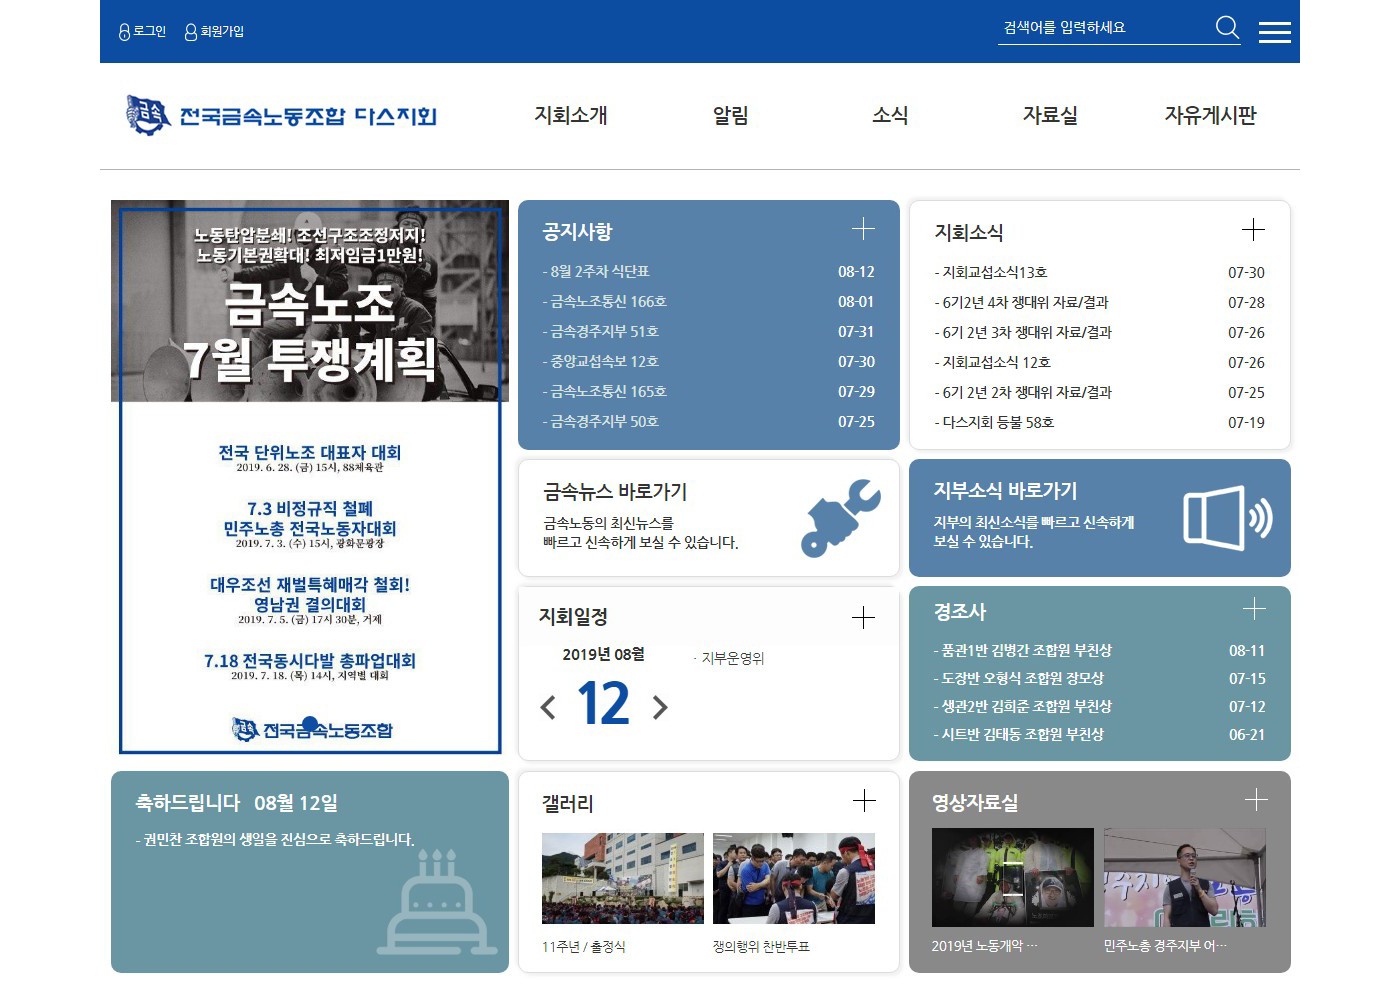
Task: Click the 전국금속노동조합 다스지회 logo
Action: [281, 116]
